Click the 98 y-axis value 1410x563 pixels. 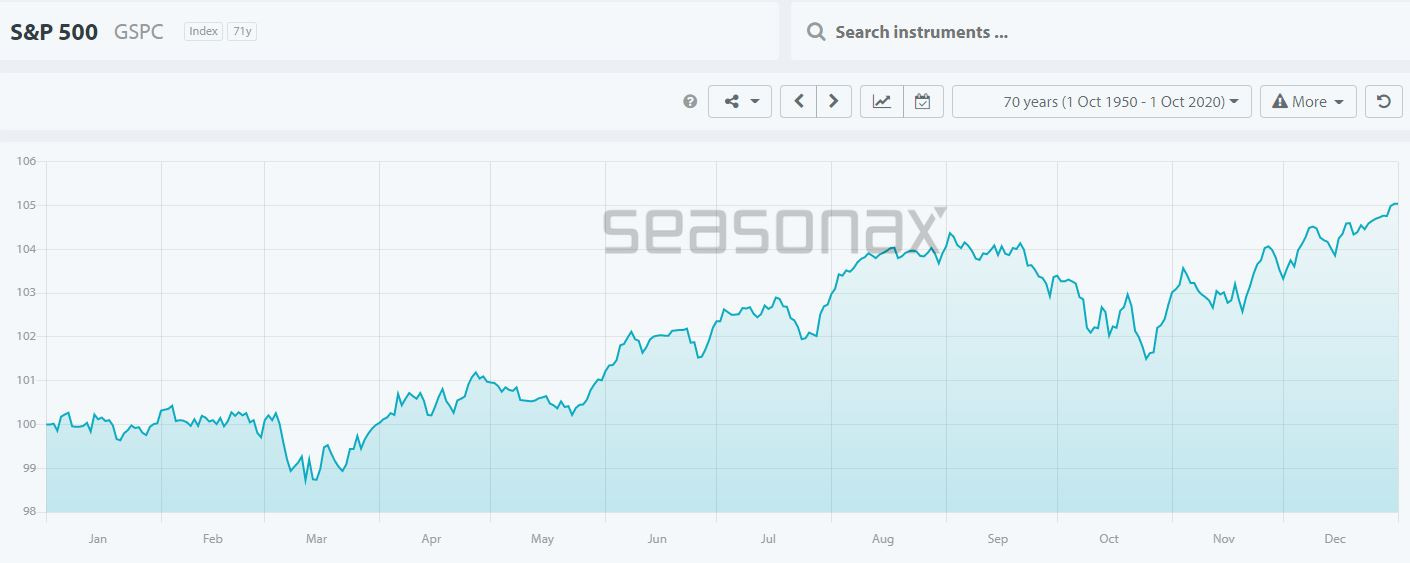point(29,512)
